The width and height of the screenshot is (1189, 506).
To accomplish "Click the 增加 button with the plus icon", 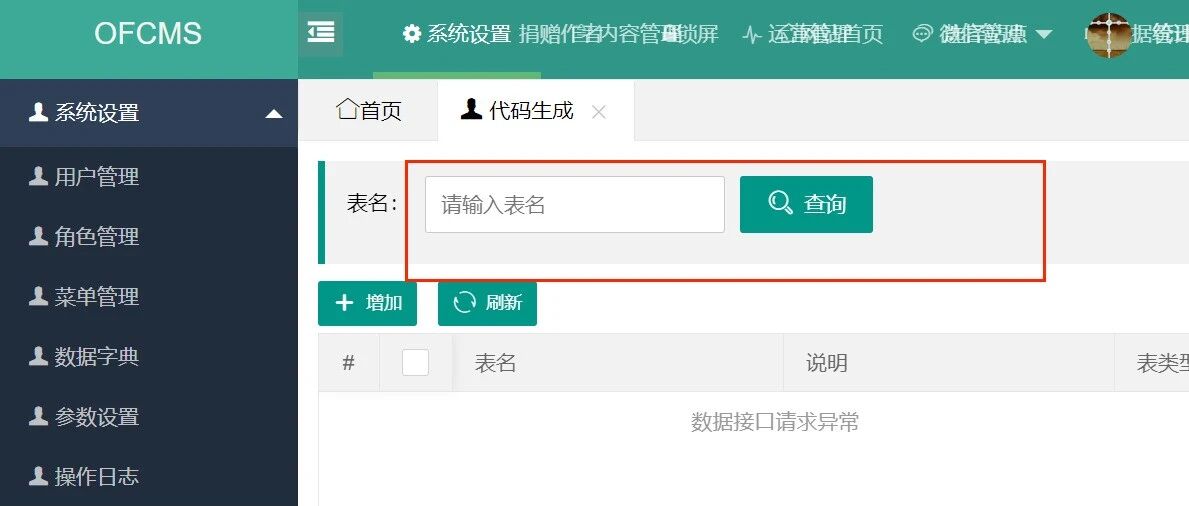I will click(367, 303).
